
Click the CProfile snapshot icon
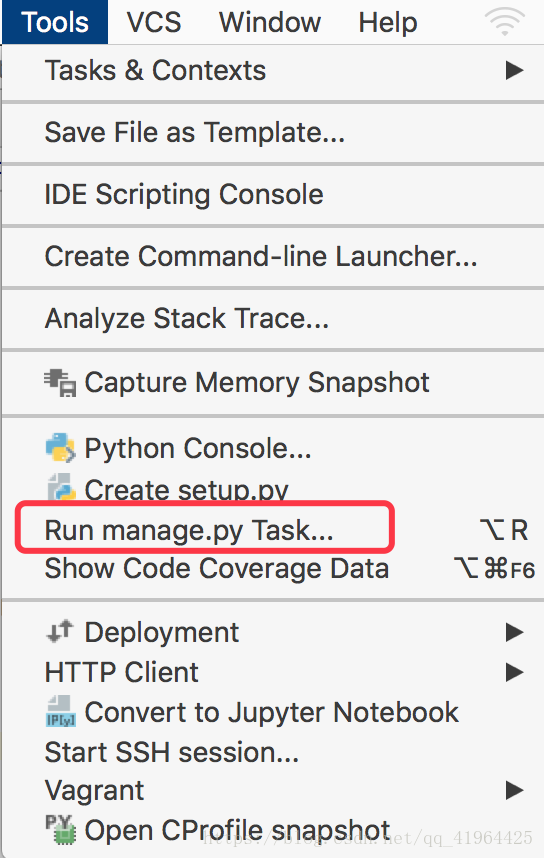[x=60, y=830]
